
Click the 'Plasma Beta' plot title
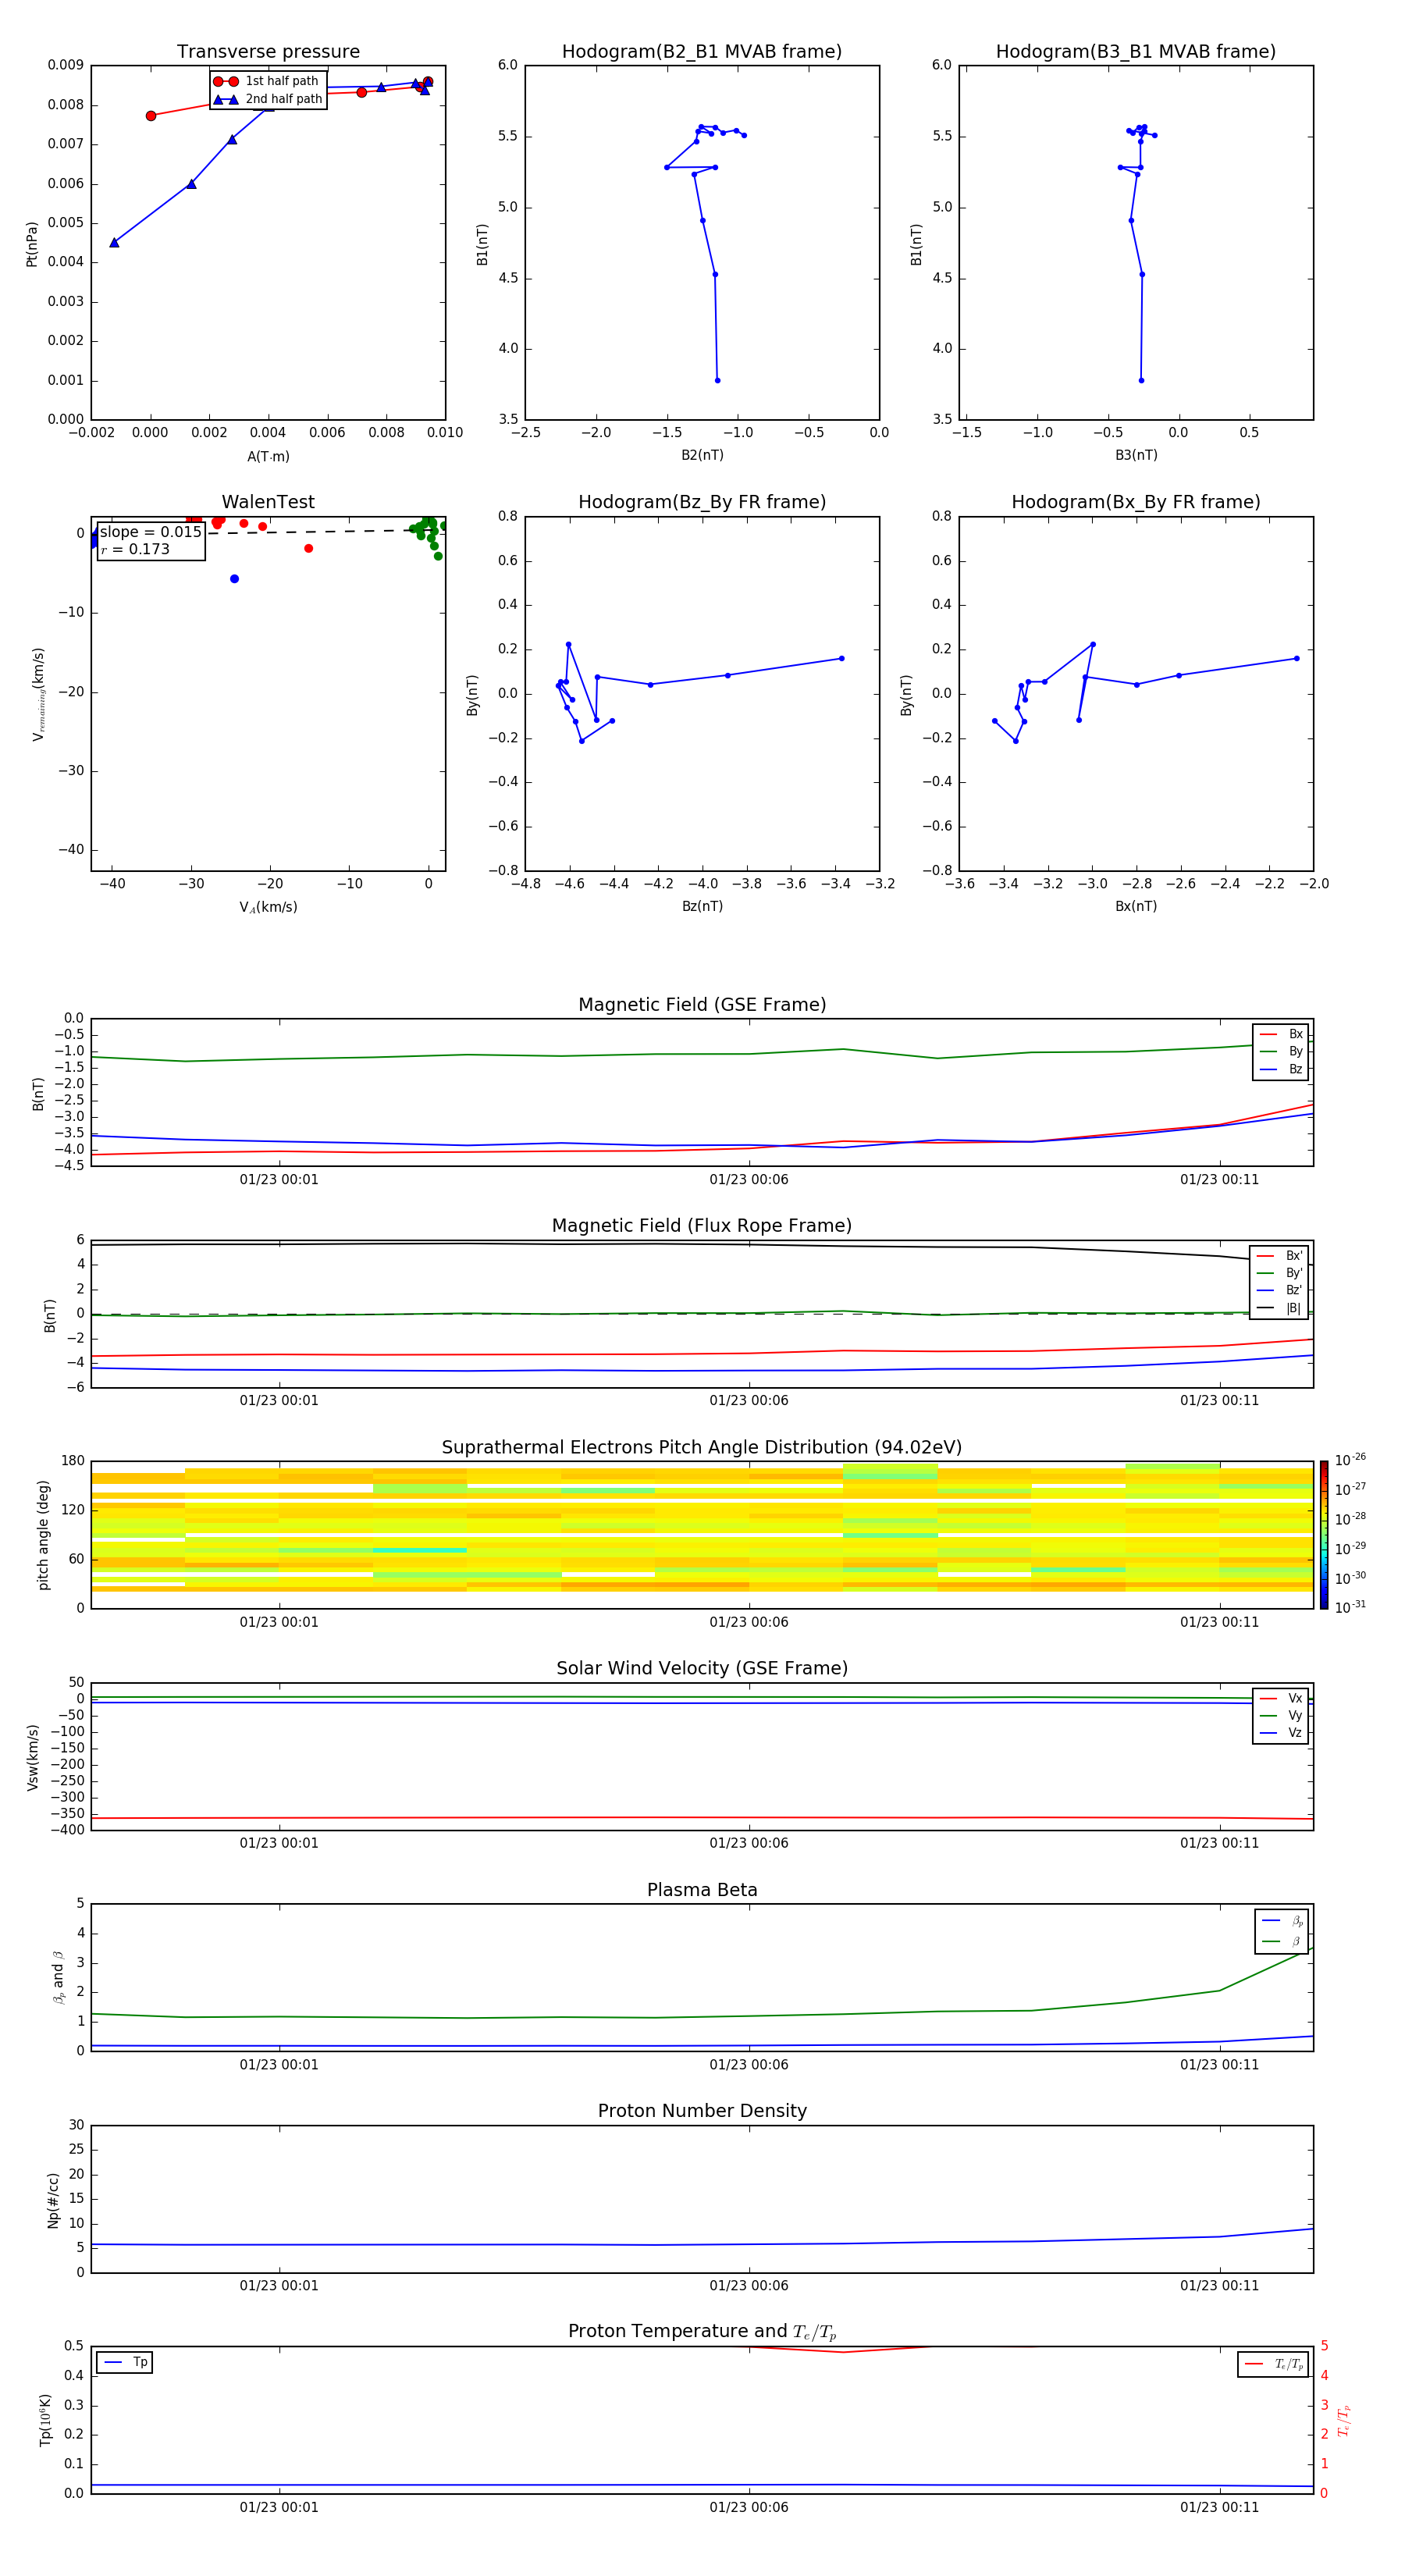pyautogui.click(x=702, y=1890)
